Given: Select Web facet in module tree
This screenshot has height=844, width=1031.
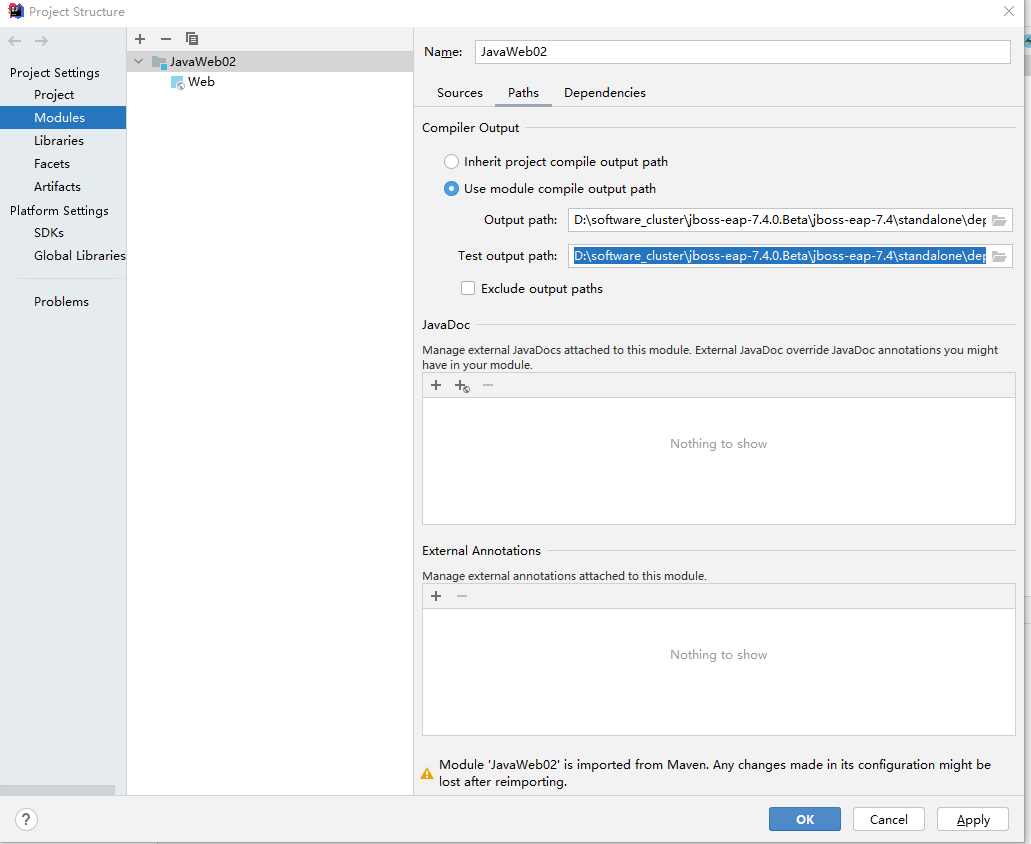Looking at the screenshot, I should point(201,82).
